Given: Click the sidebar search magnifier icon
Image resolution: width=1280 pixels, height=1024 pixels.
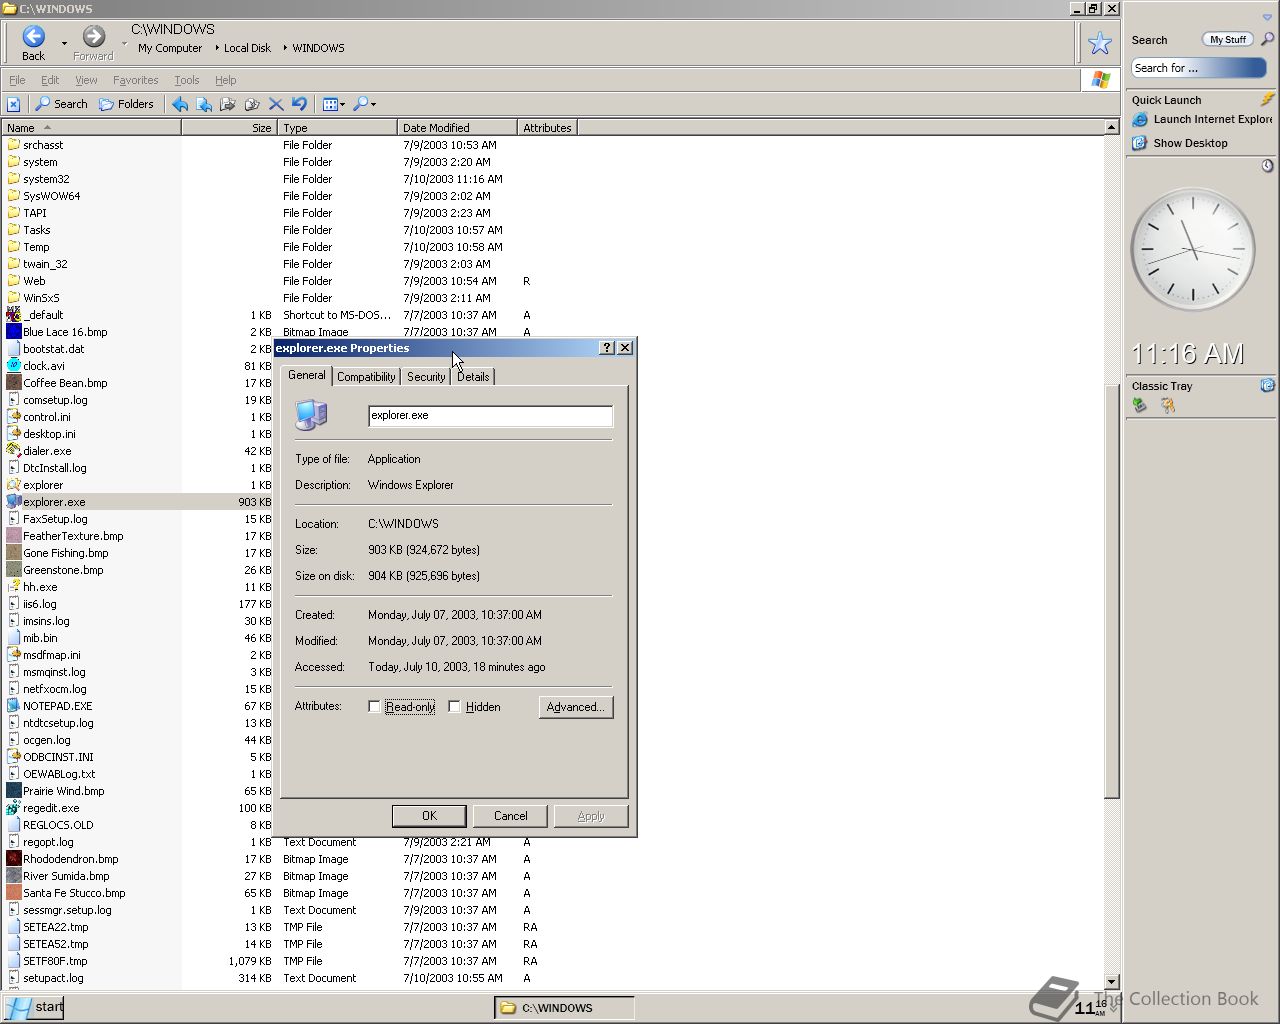Looking at the screenshot, I should pos(1267,39).
